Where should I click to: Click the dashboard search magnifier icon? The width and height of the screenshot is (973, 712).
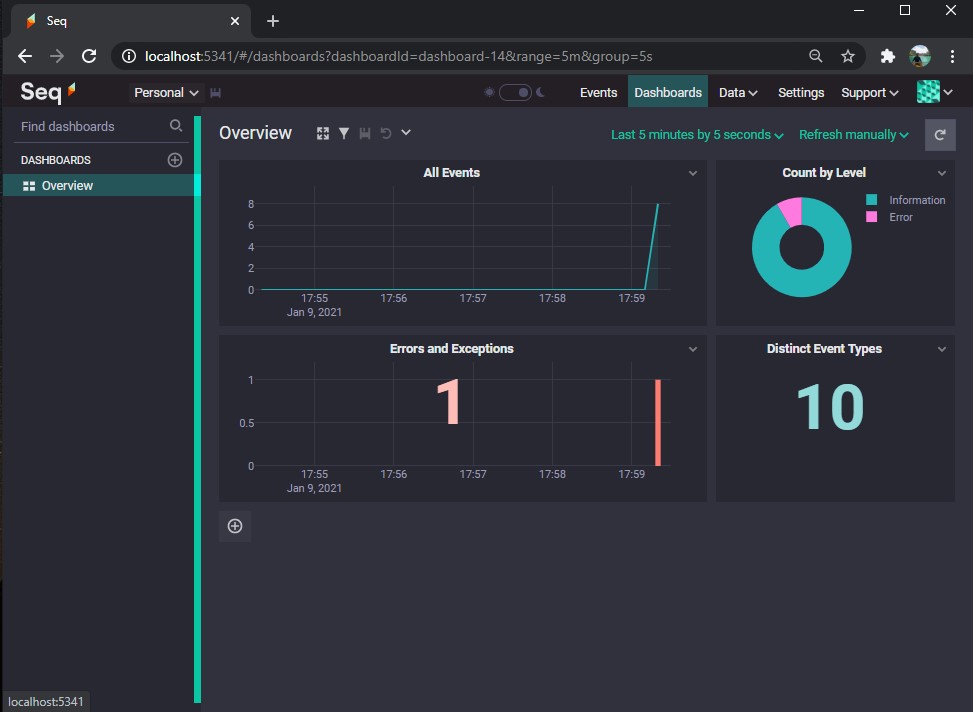point(176,126)
